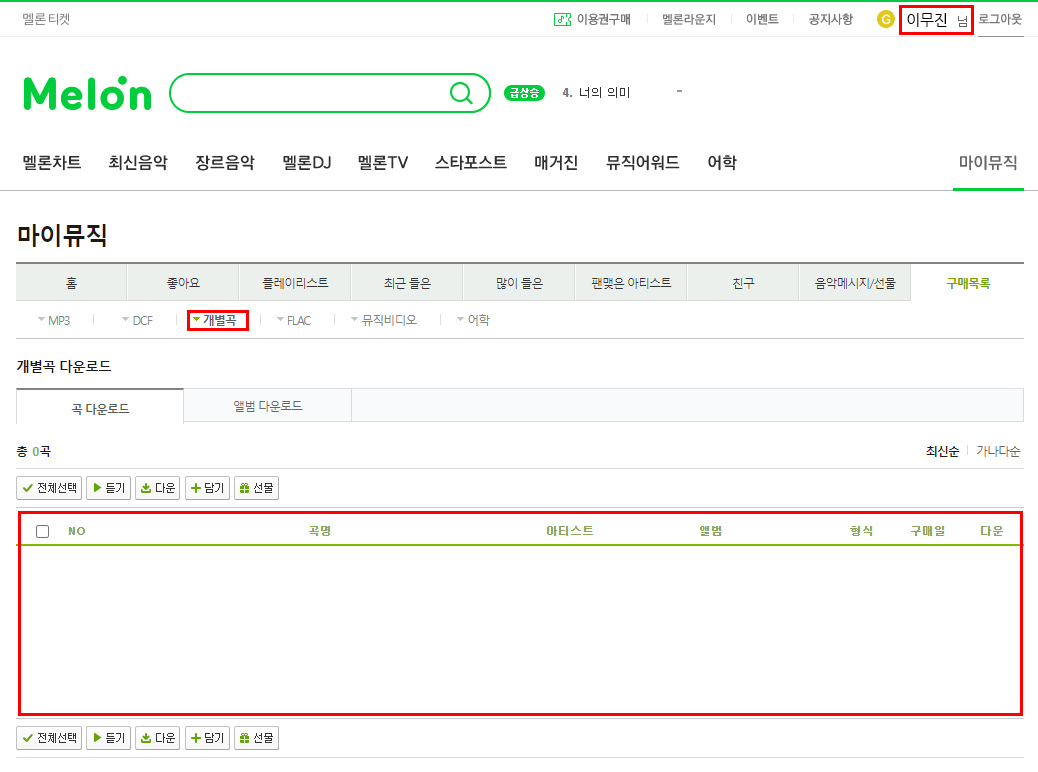The height and width of the screenshot is (772, 1038).
Task: Click the 이무진 user name
Action: click(x=927, y=20)
